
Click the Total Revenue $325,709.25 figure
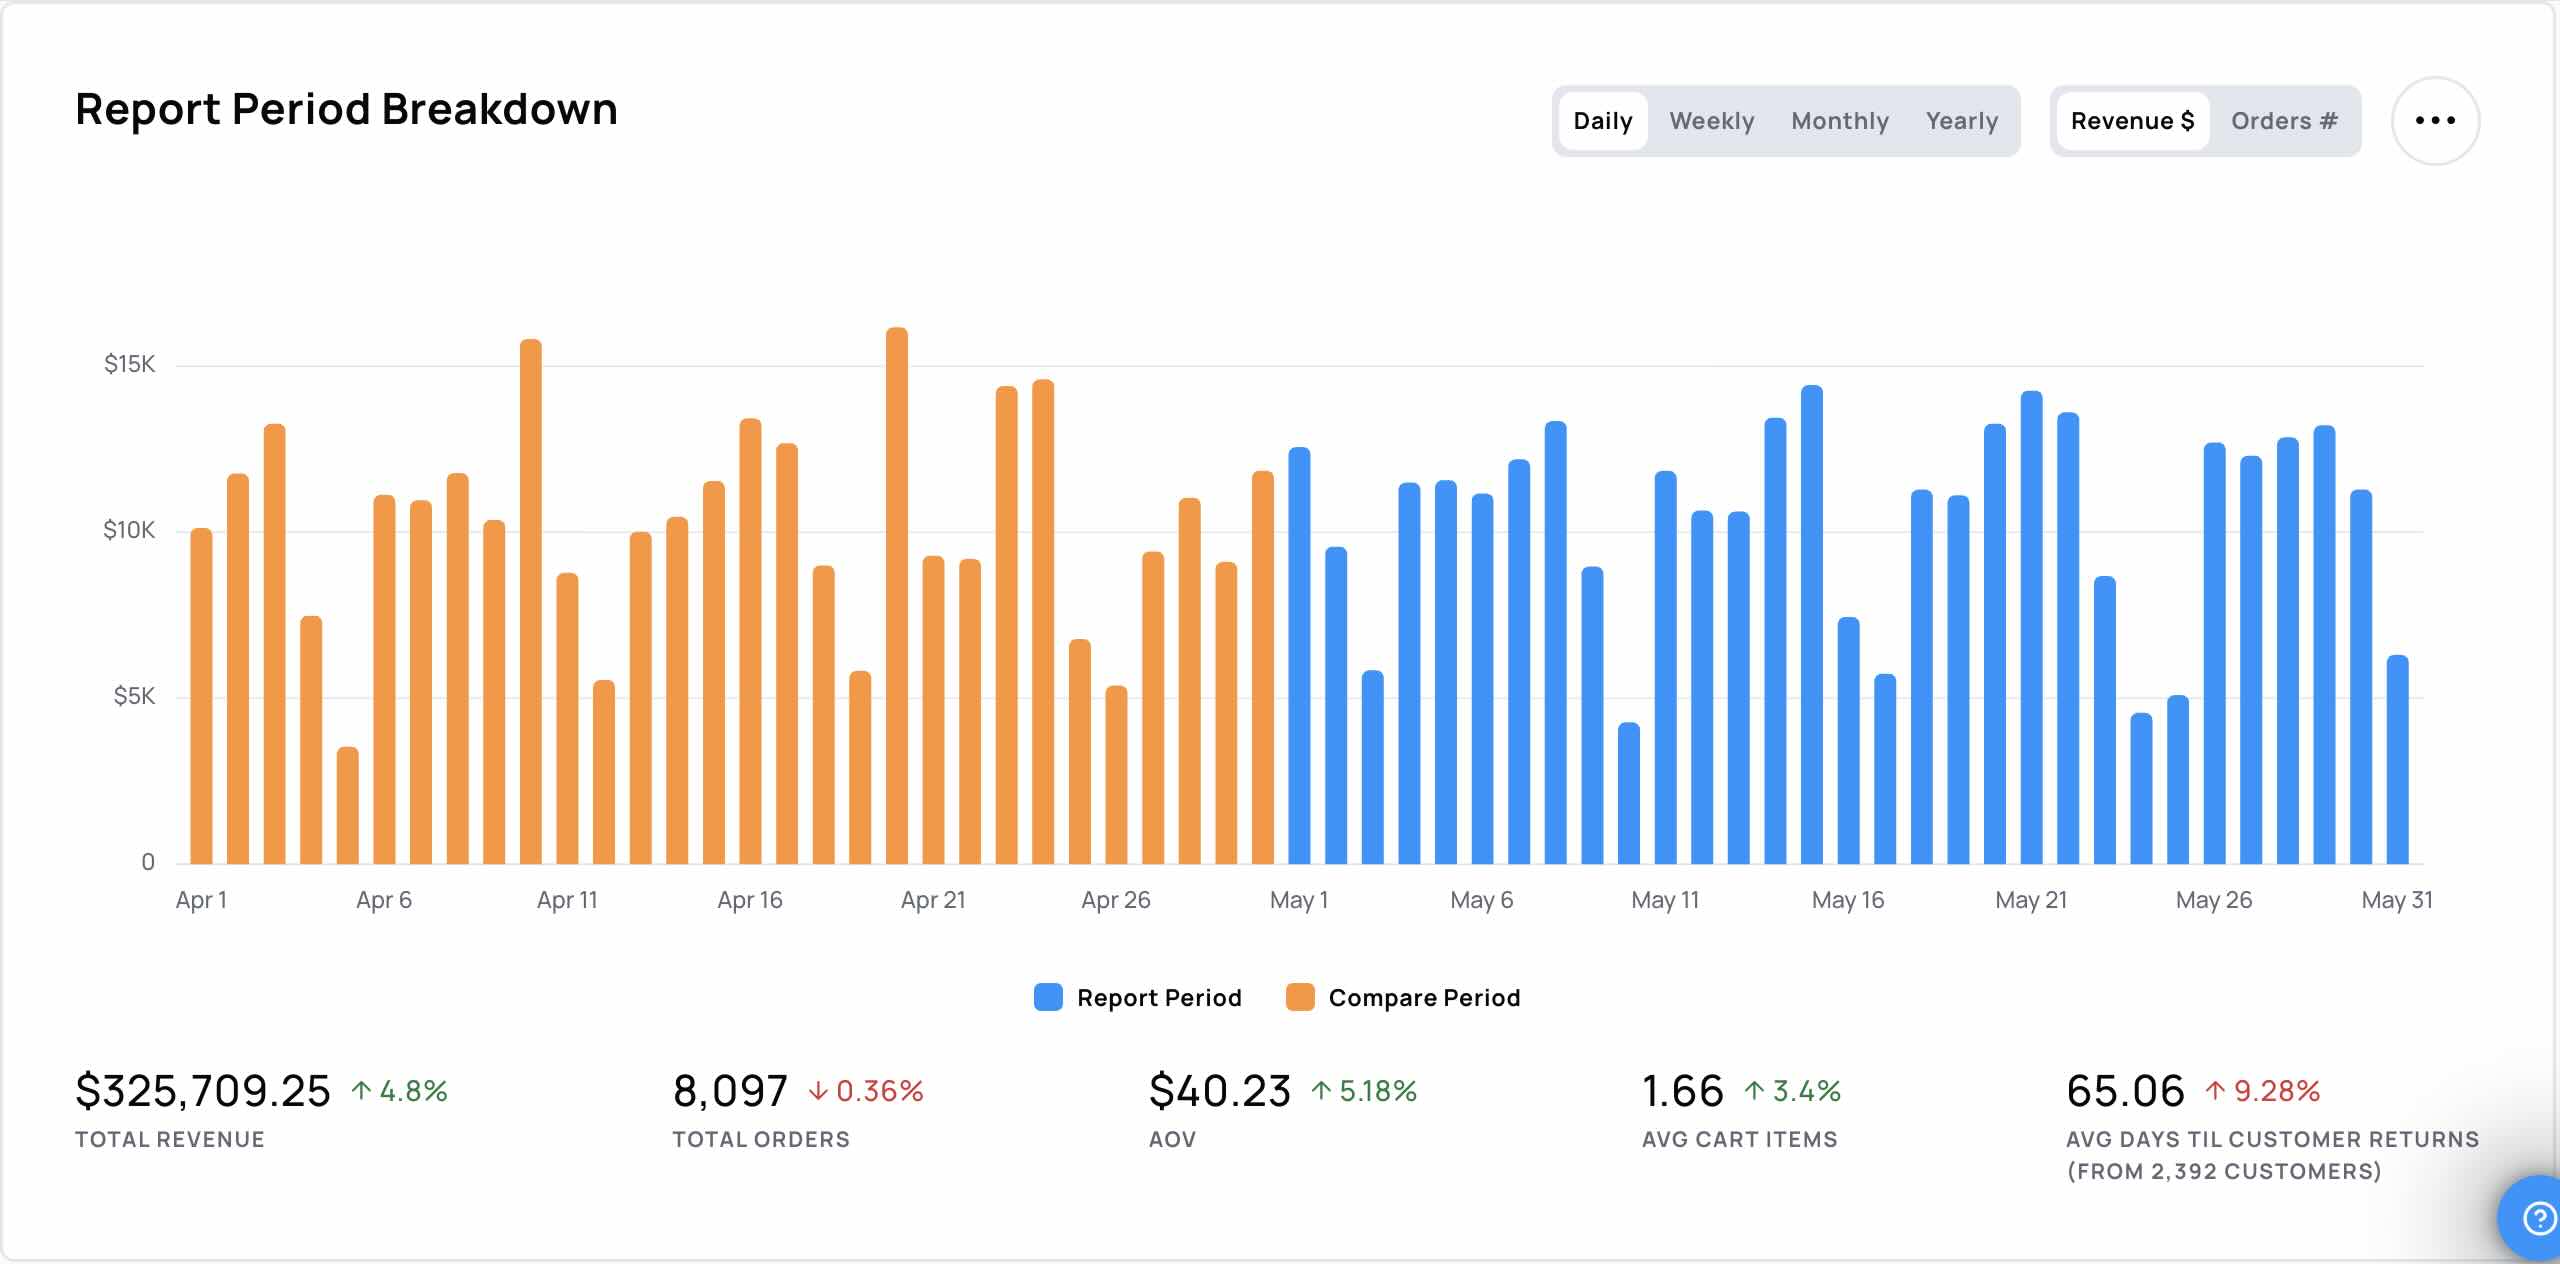[x=203, y=1090]
